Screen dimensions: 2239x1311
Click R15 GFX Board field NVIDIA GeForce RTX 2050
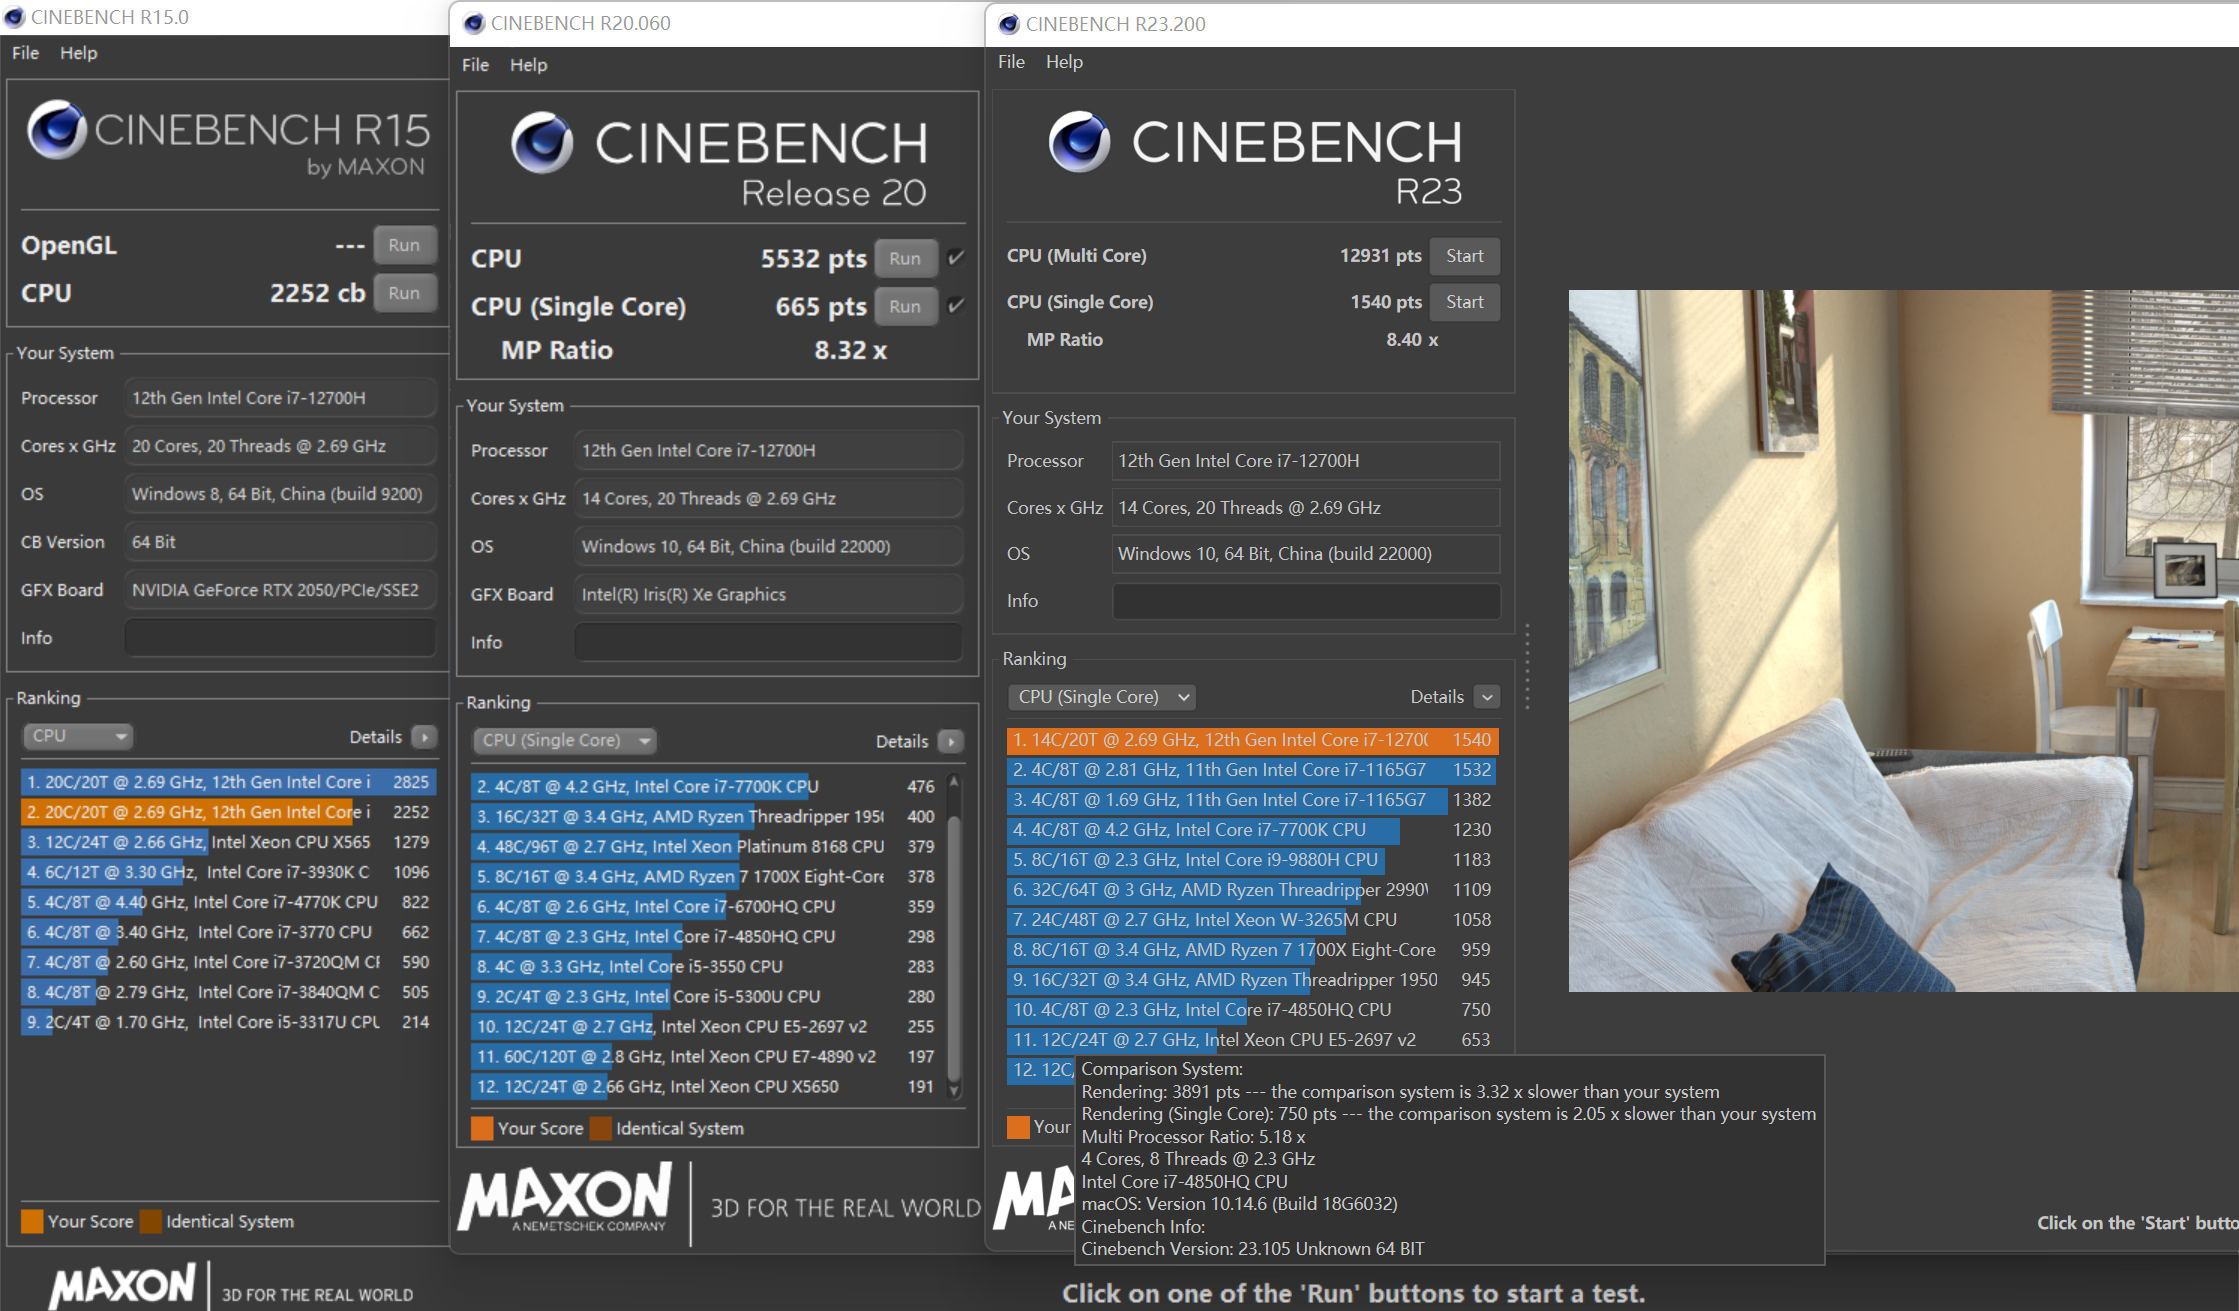coord(280,590)
